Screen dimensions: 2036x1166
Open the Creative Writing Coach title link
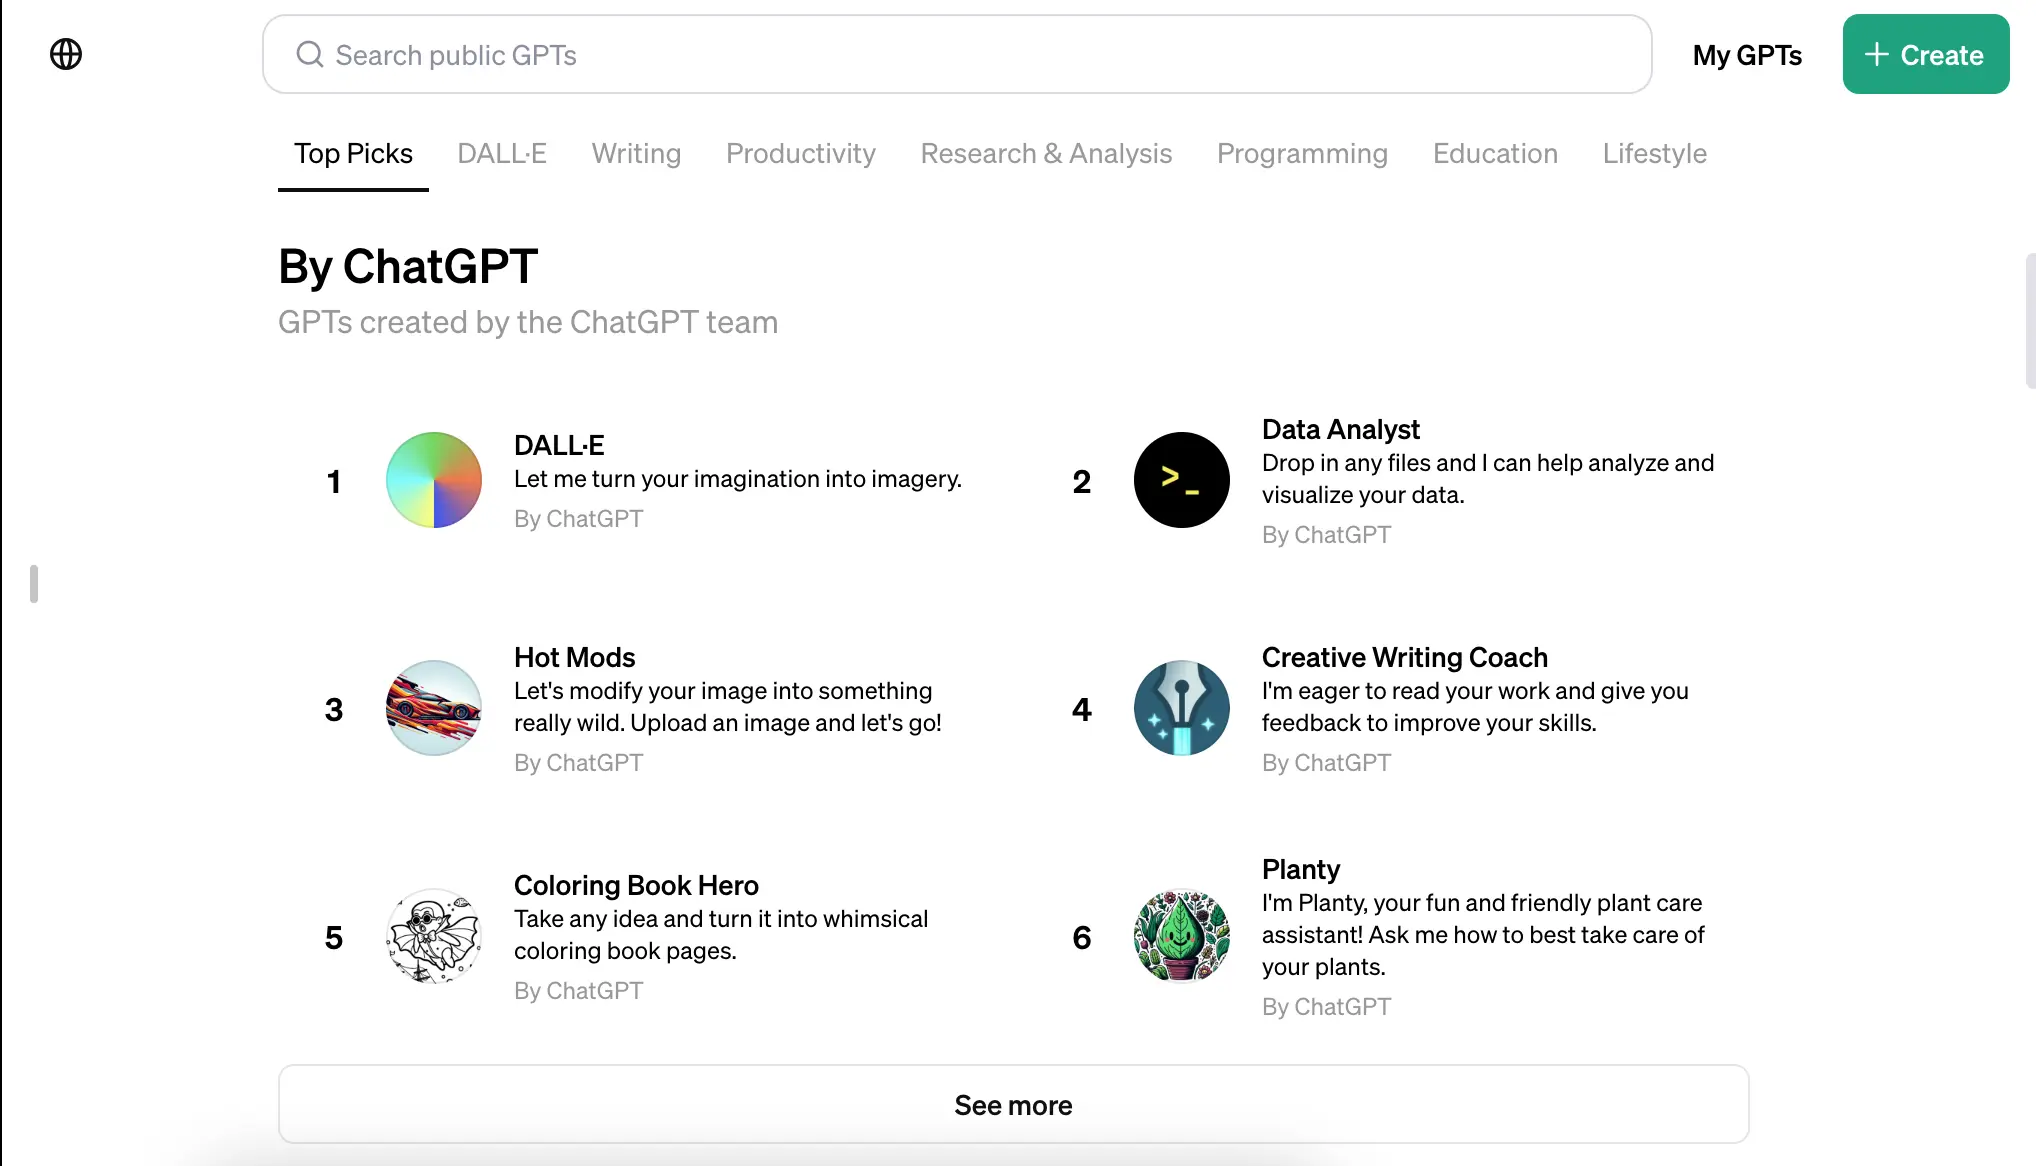(x=1404, y=657)
